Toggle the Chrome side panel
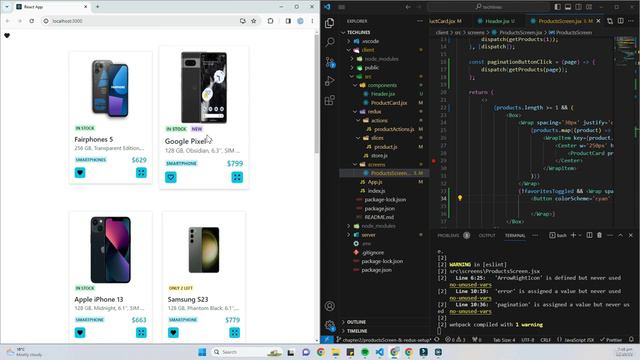 click(288, 21)
